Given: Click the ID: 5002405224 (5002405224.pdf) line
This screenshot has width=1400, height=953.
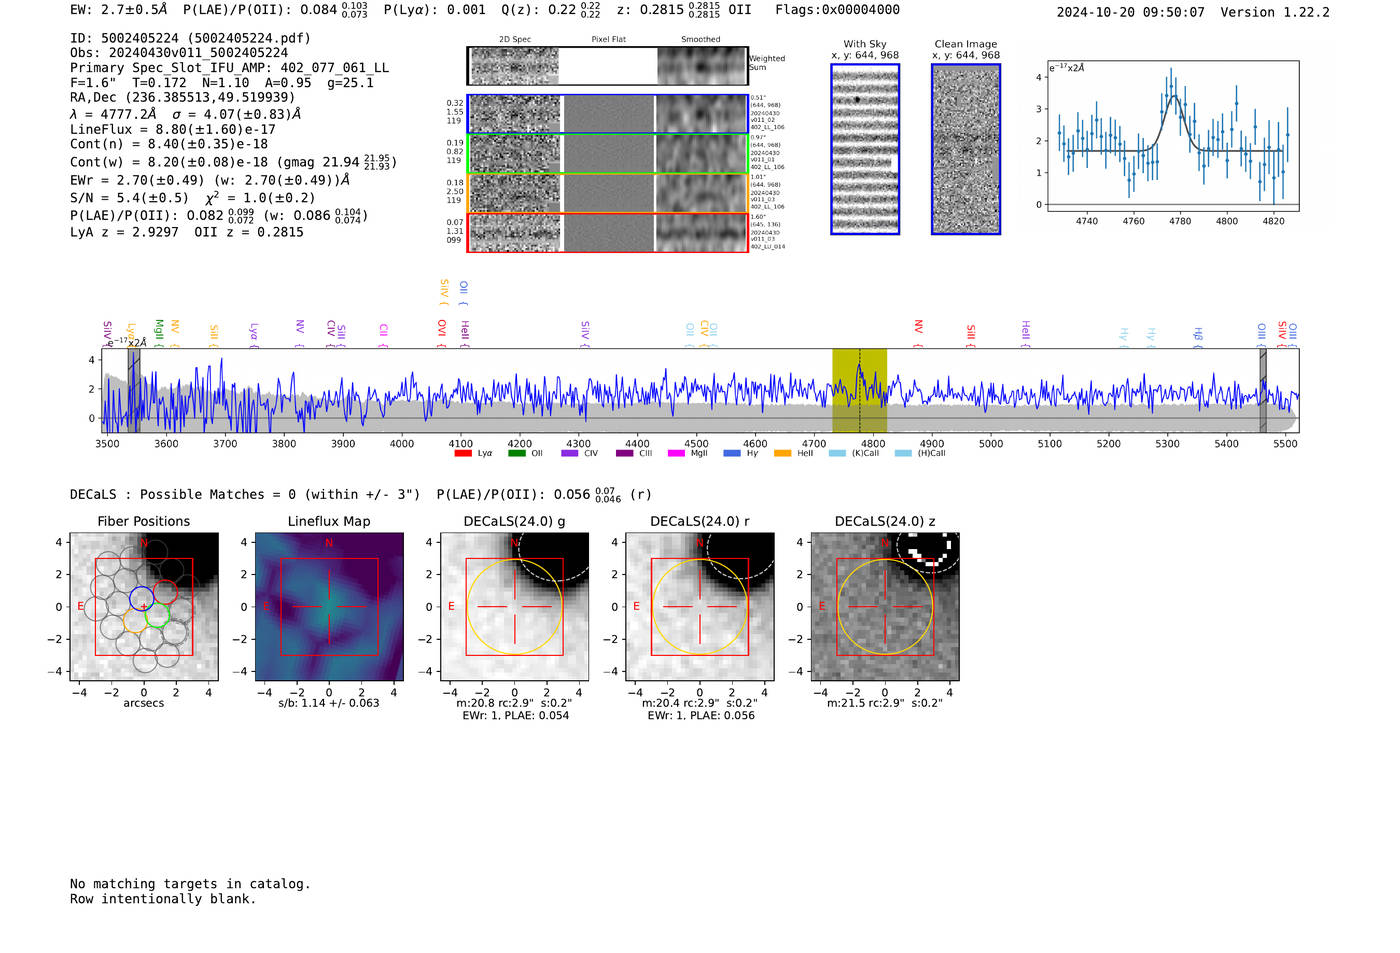Looking at the screenshot, I should coord(190,38).
